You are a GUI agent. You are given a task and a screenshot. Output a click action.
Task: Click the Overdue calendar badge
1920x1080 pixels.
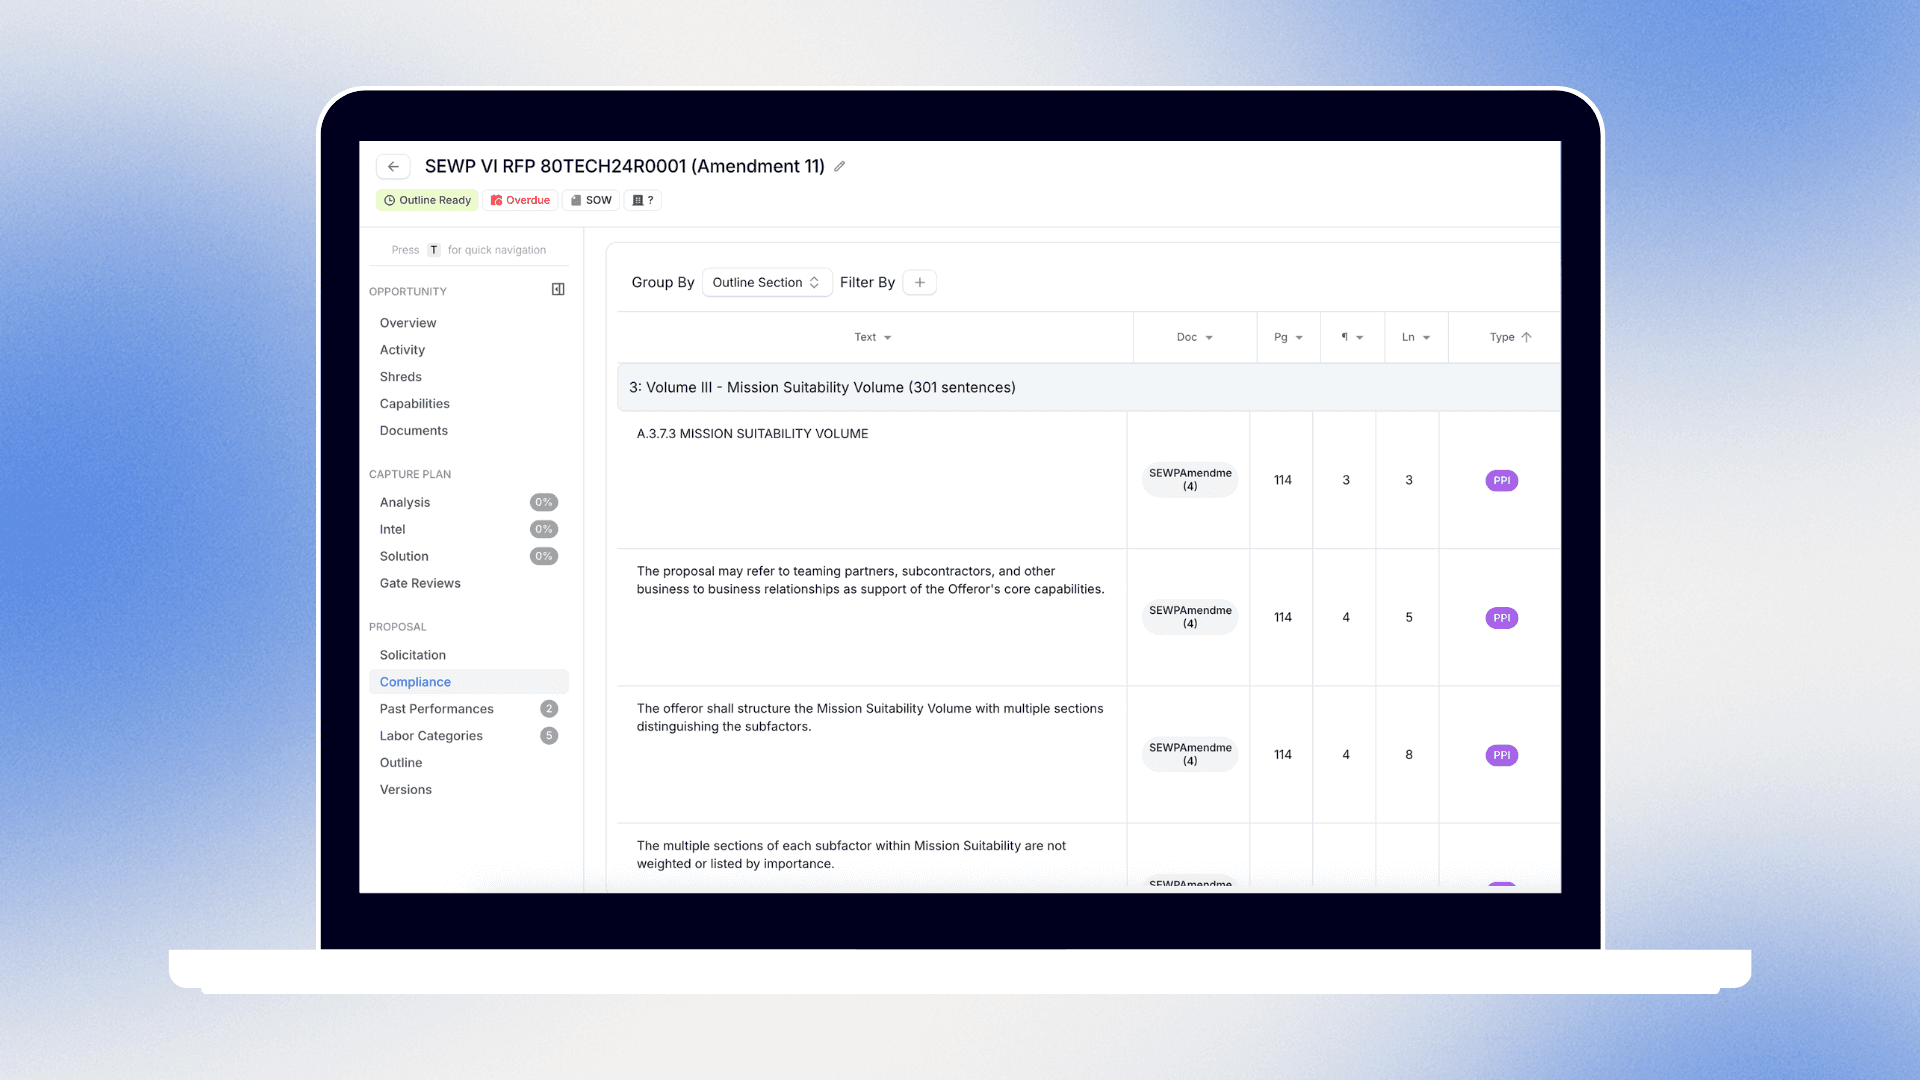coord(520,200)
